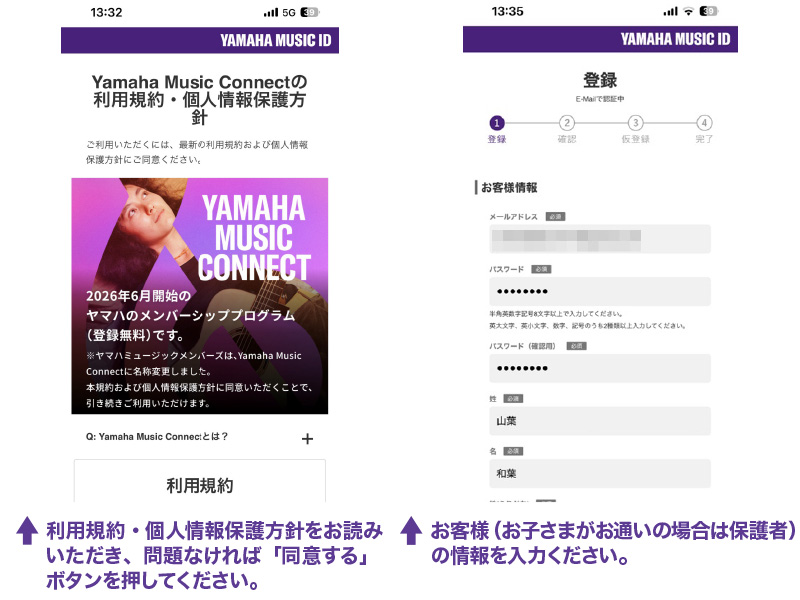Tap the Yamaha Music Connect banner image
Viewport: 800px width, 600px height.
(199, 296)
